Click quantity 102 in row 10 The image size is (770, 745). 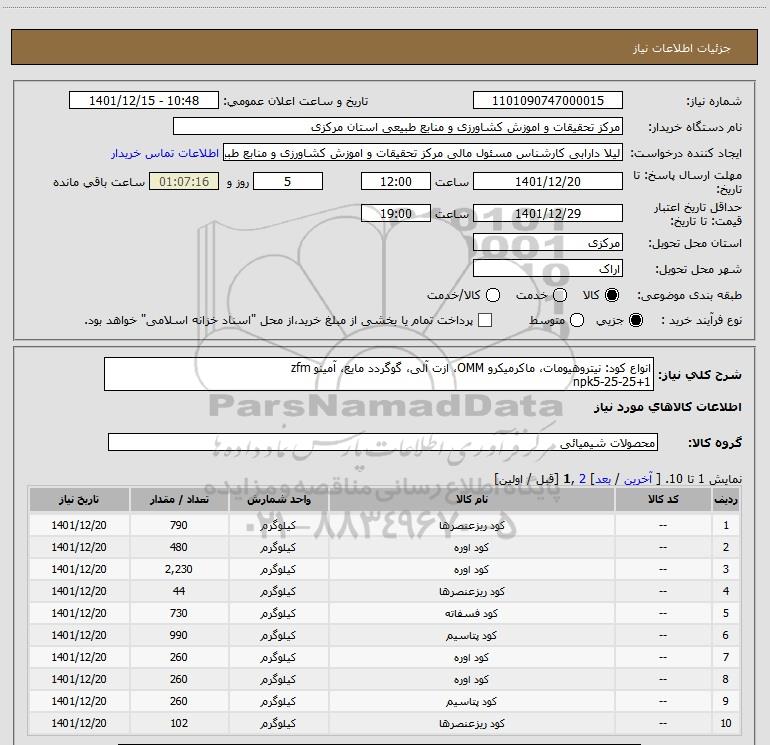pyautogui.click(x=179, y=723)
